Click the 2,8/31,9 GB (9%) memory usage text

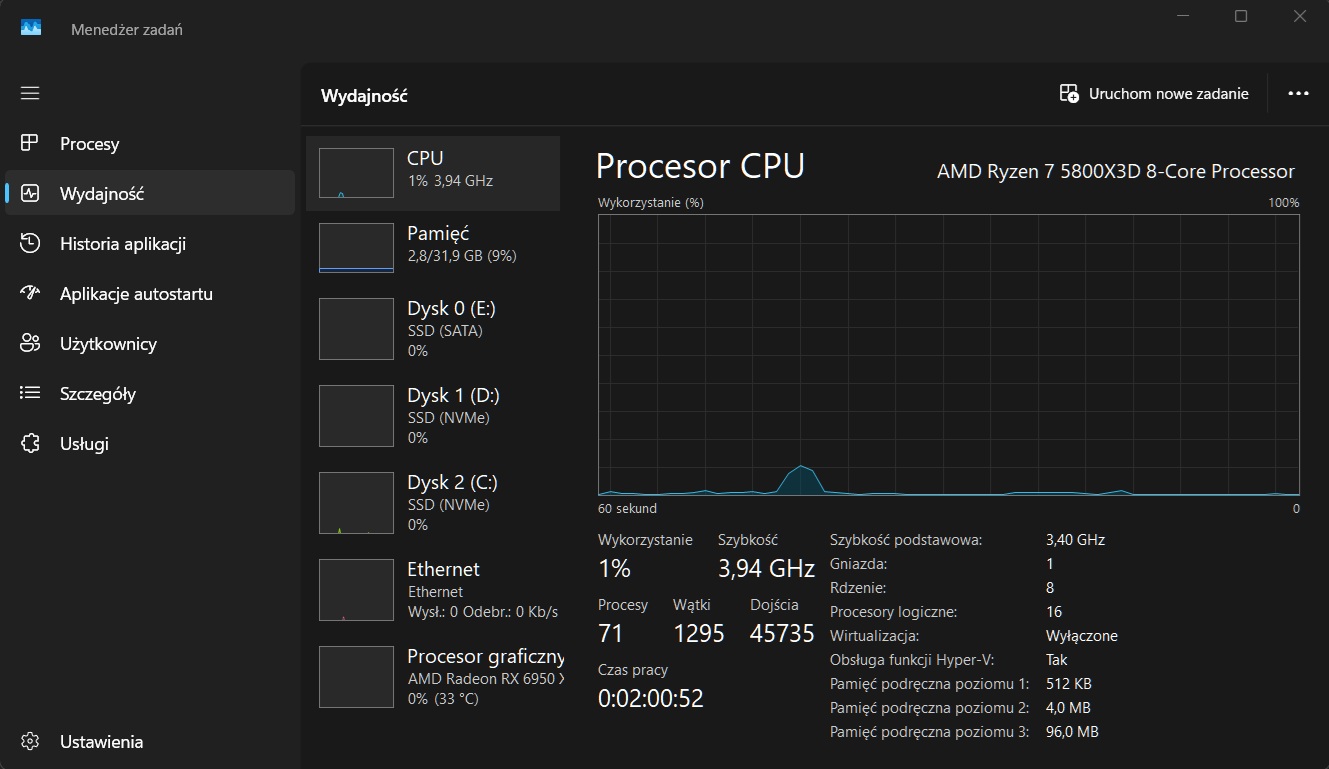462,256
